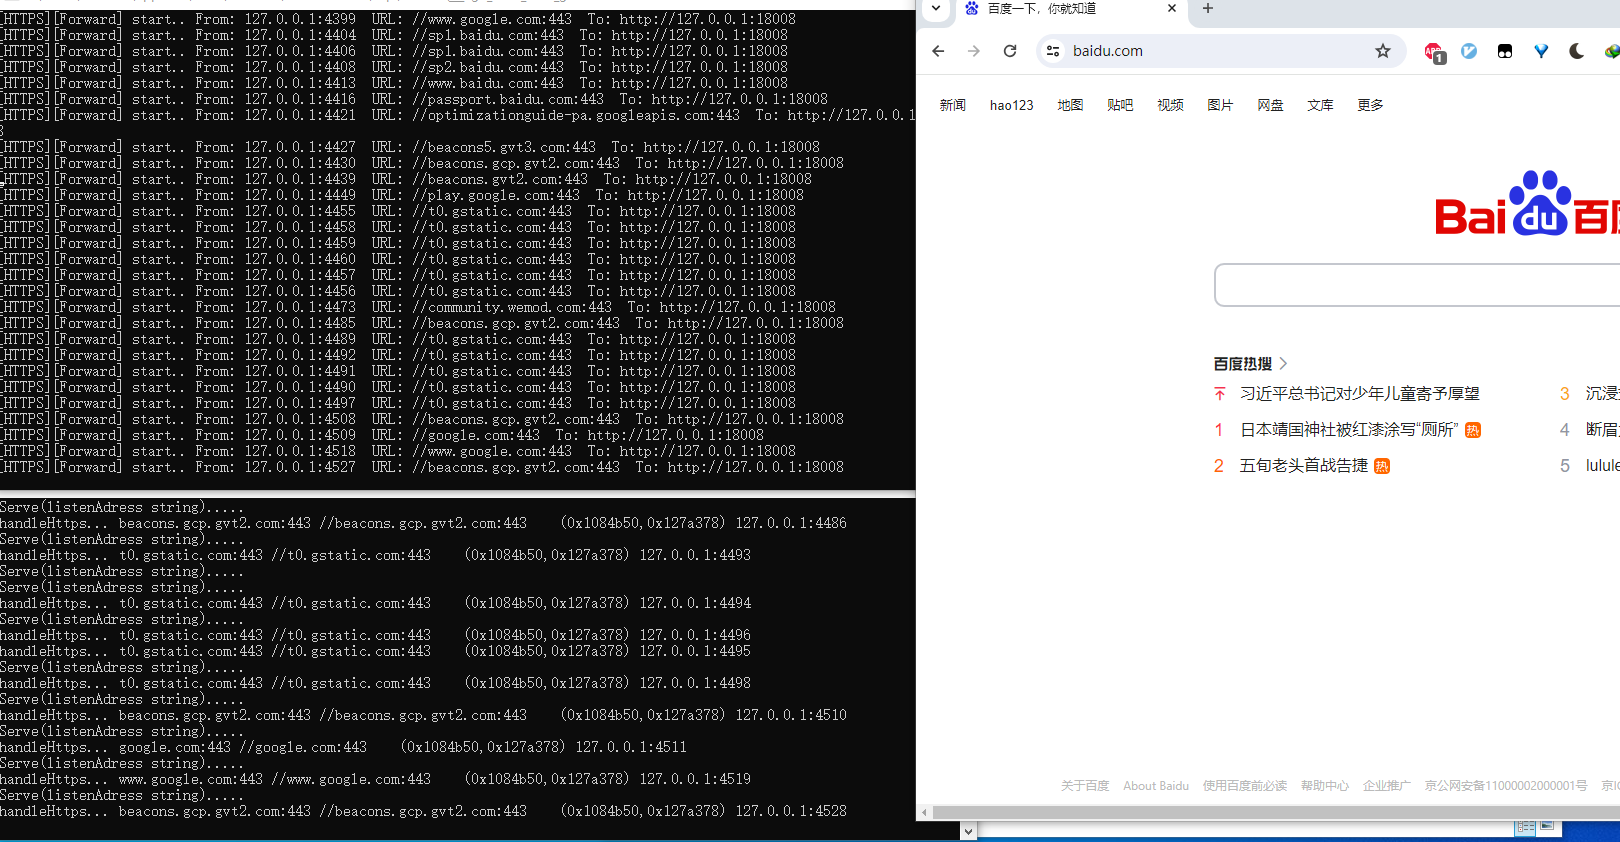Screen dimensions: 1620x842
Task: Bookmark this page with the star
Action: click(x=1383, y=51)
